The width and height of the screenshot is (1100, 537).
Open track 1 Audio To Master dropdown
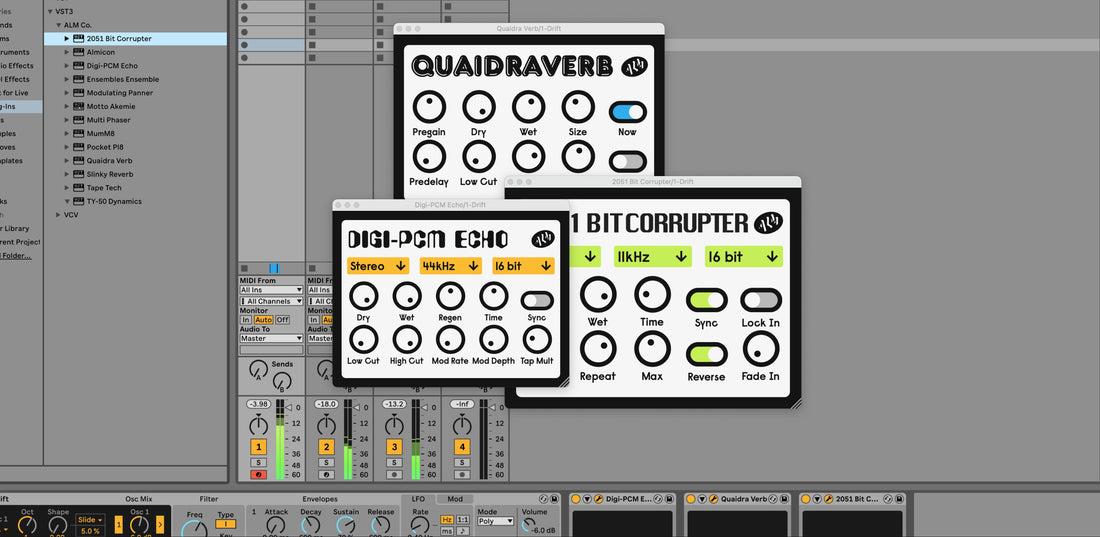(271, 338)
